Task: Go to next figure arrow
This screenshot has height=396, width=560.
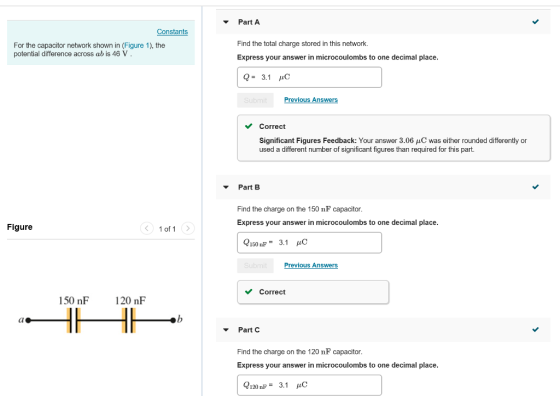Action: coord(188,228)
